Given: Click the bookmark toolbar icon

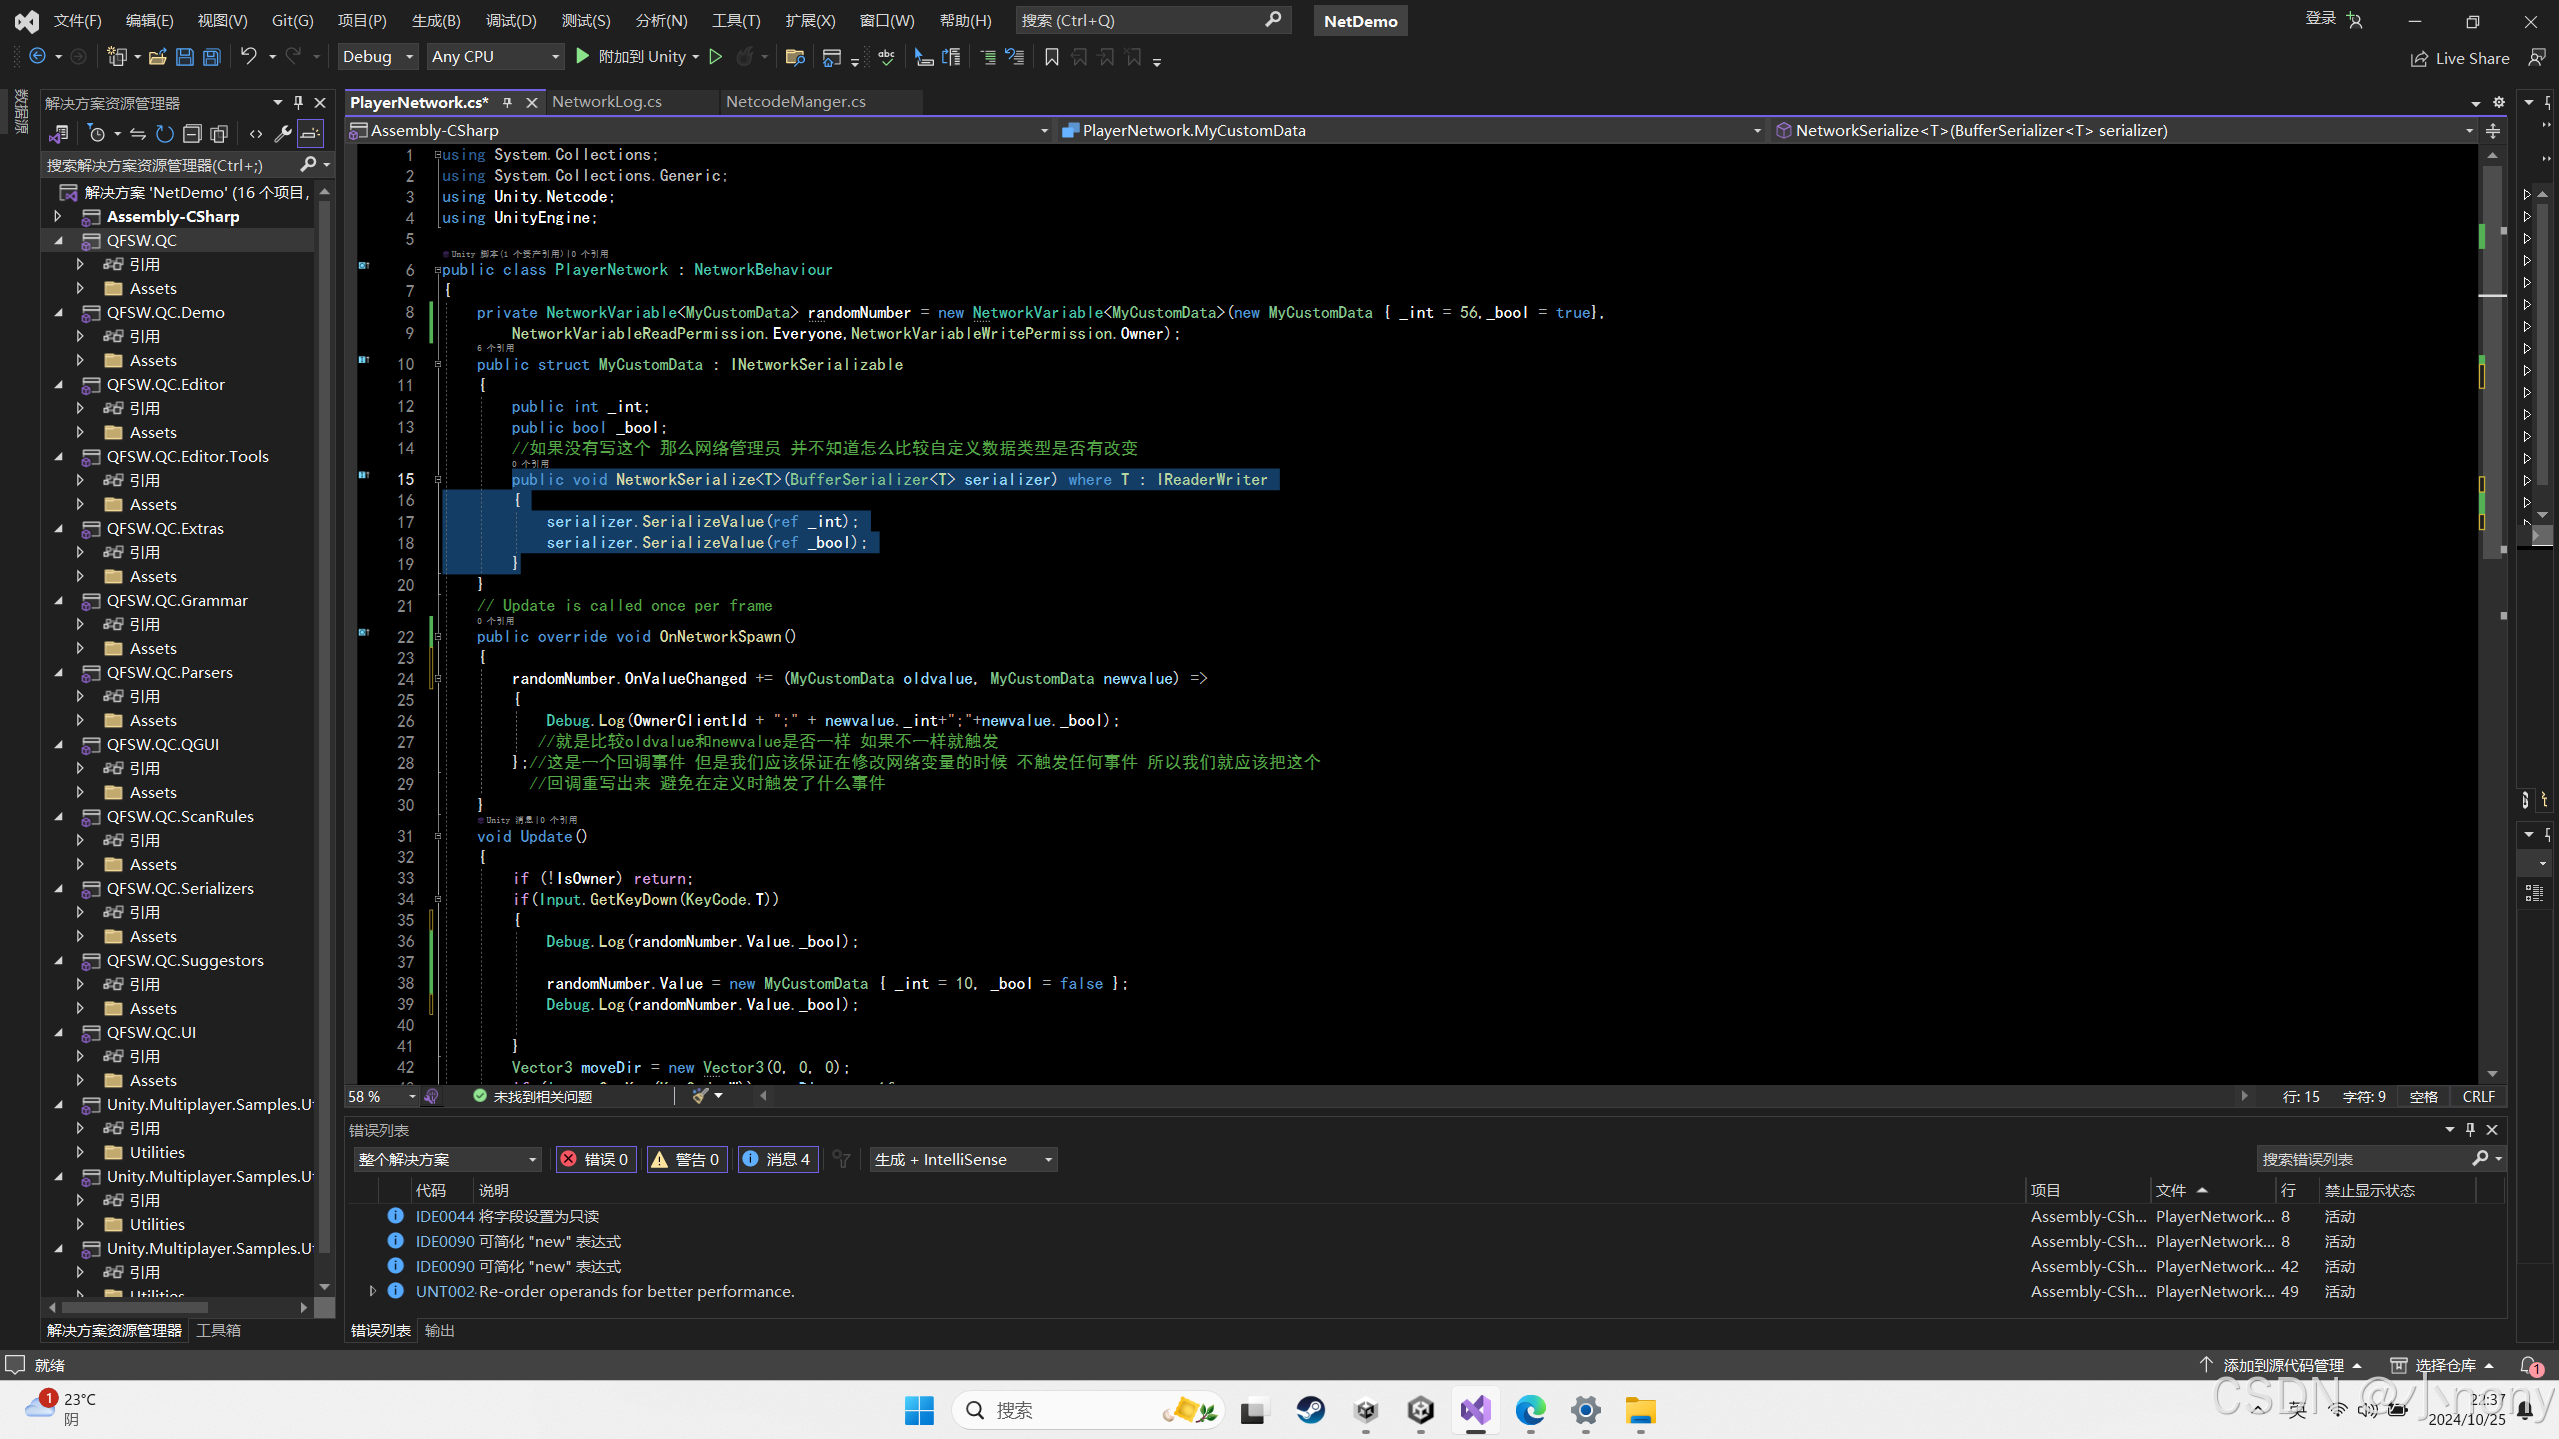Looking at the screenshot, I should 1051,57.
